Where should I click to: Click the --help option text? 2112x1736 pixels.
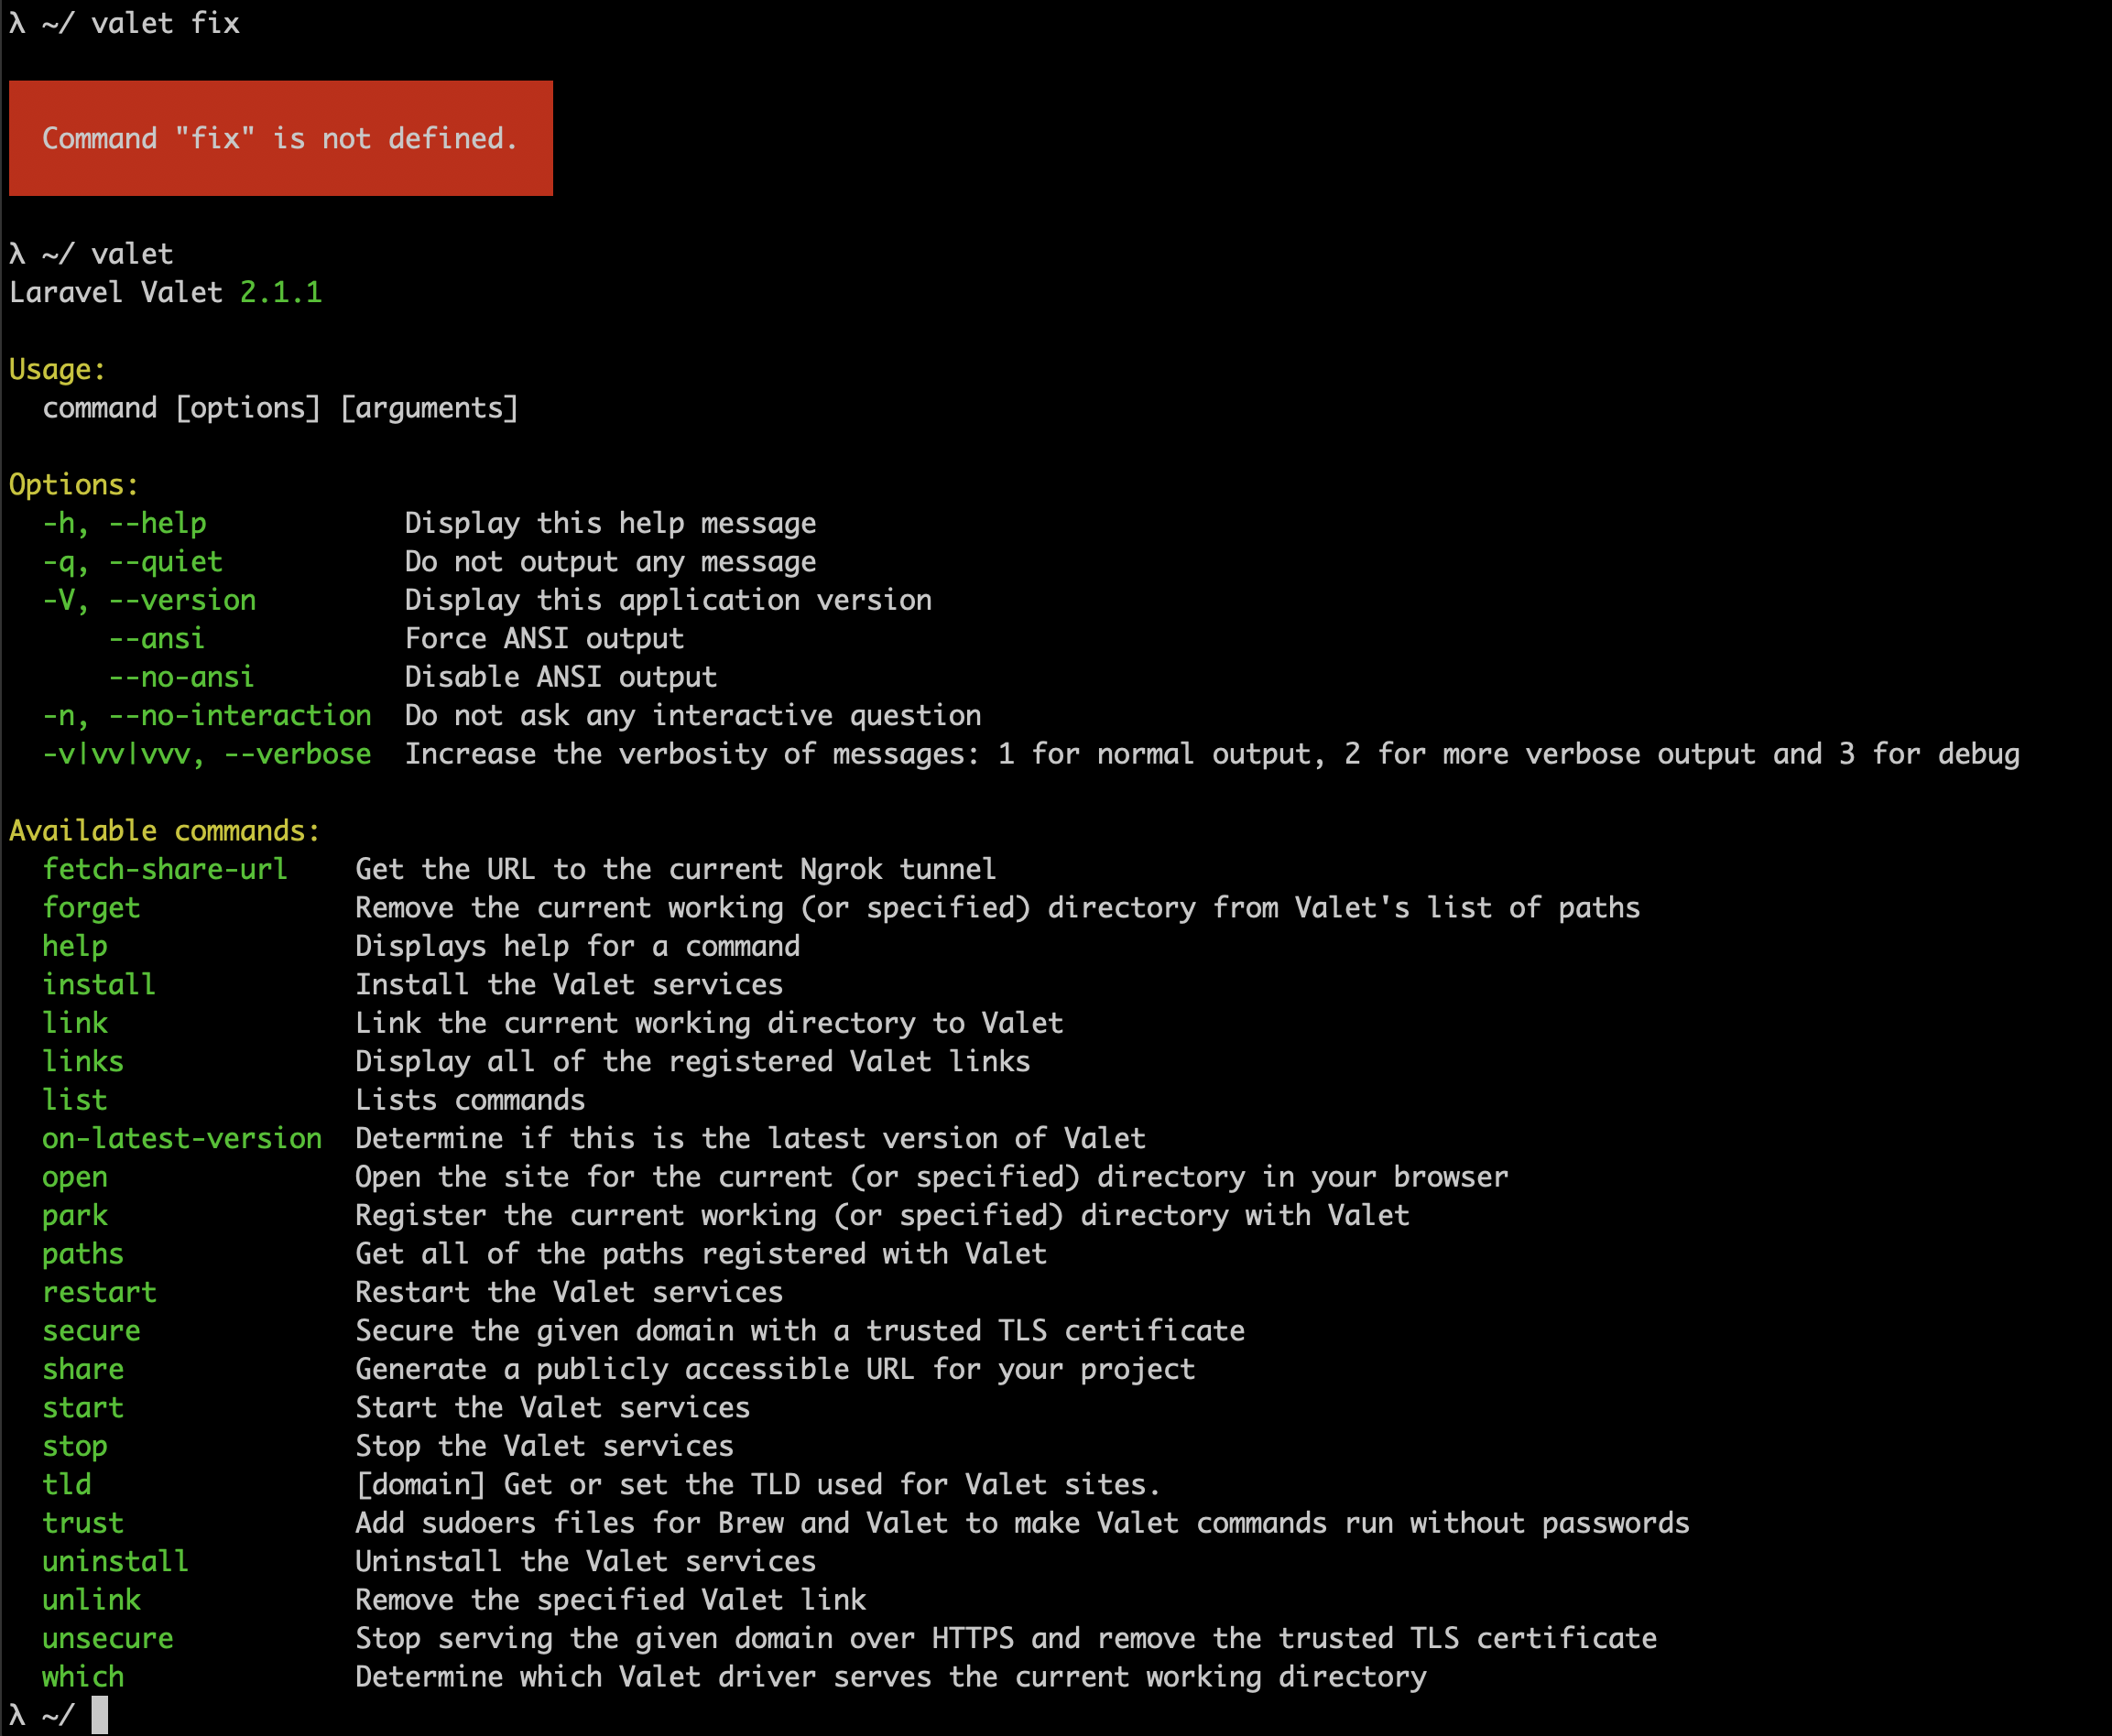157,523
